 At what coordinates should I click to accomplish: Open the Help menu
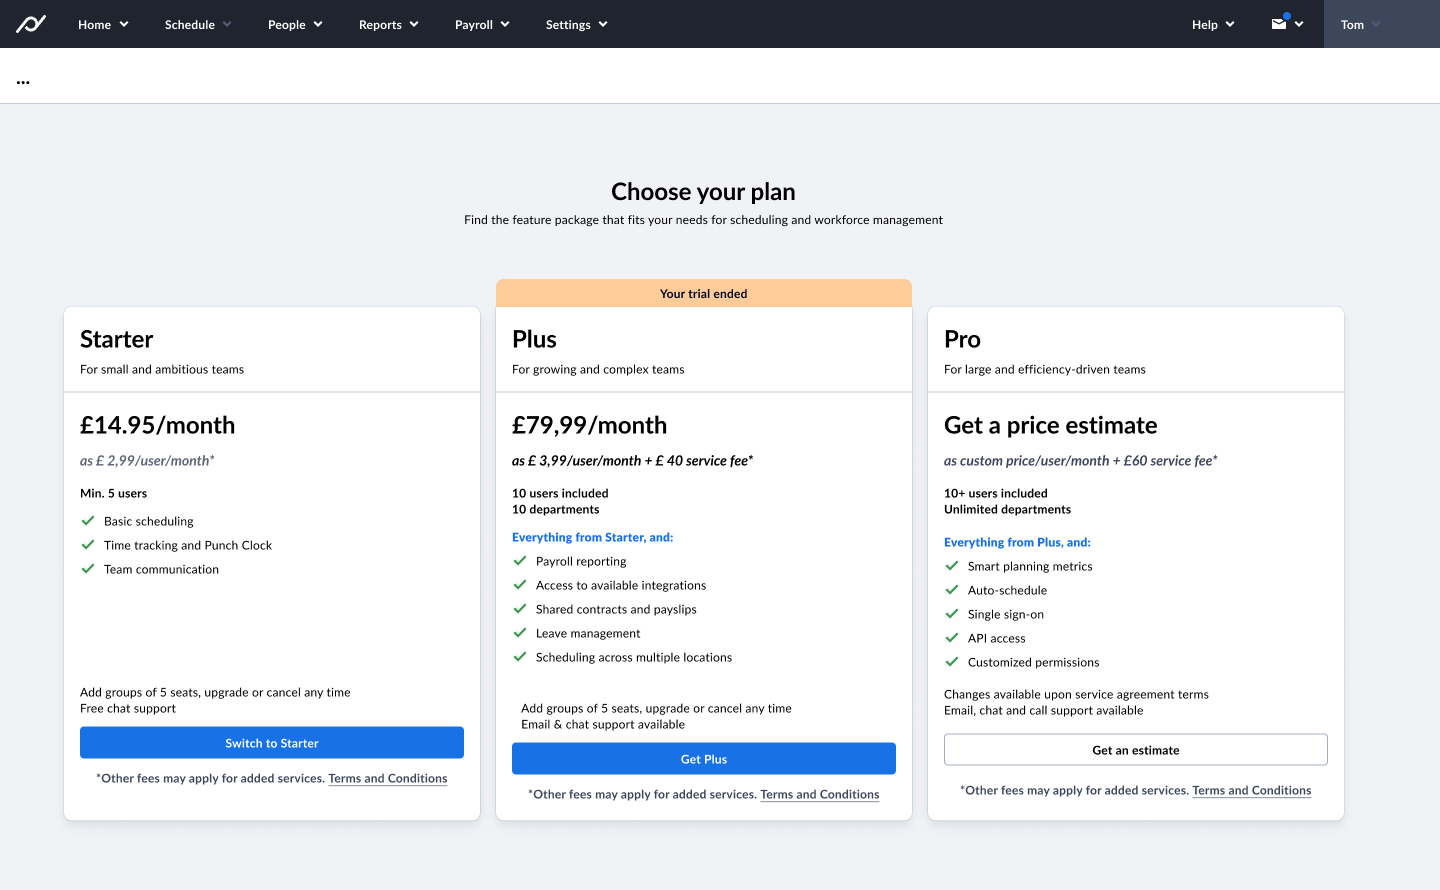pos(1213,24)
